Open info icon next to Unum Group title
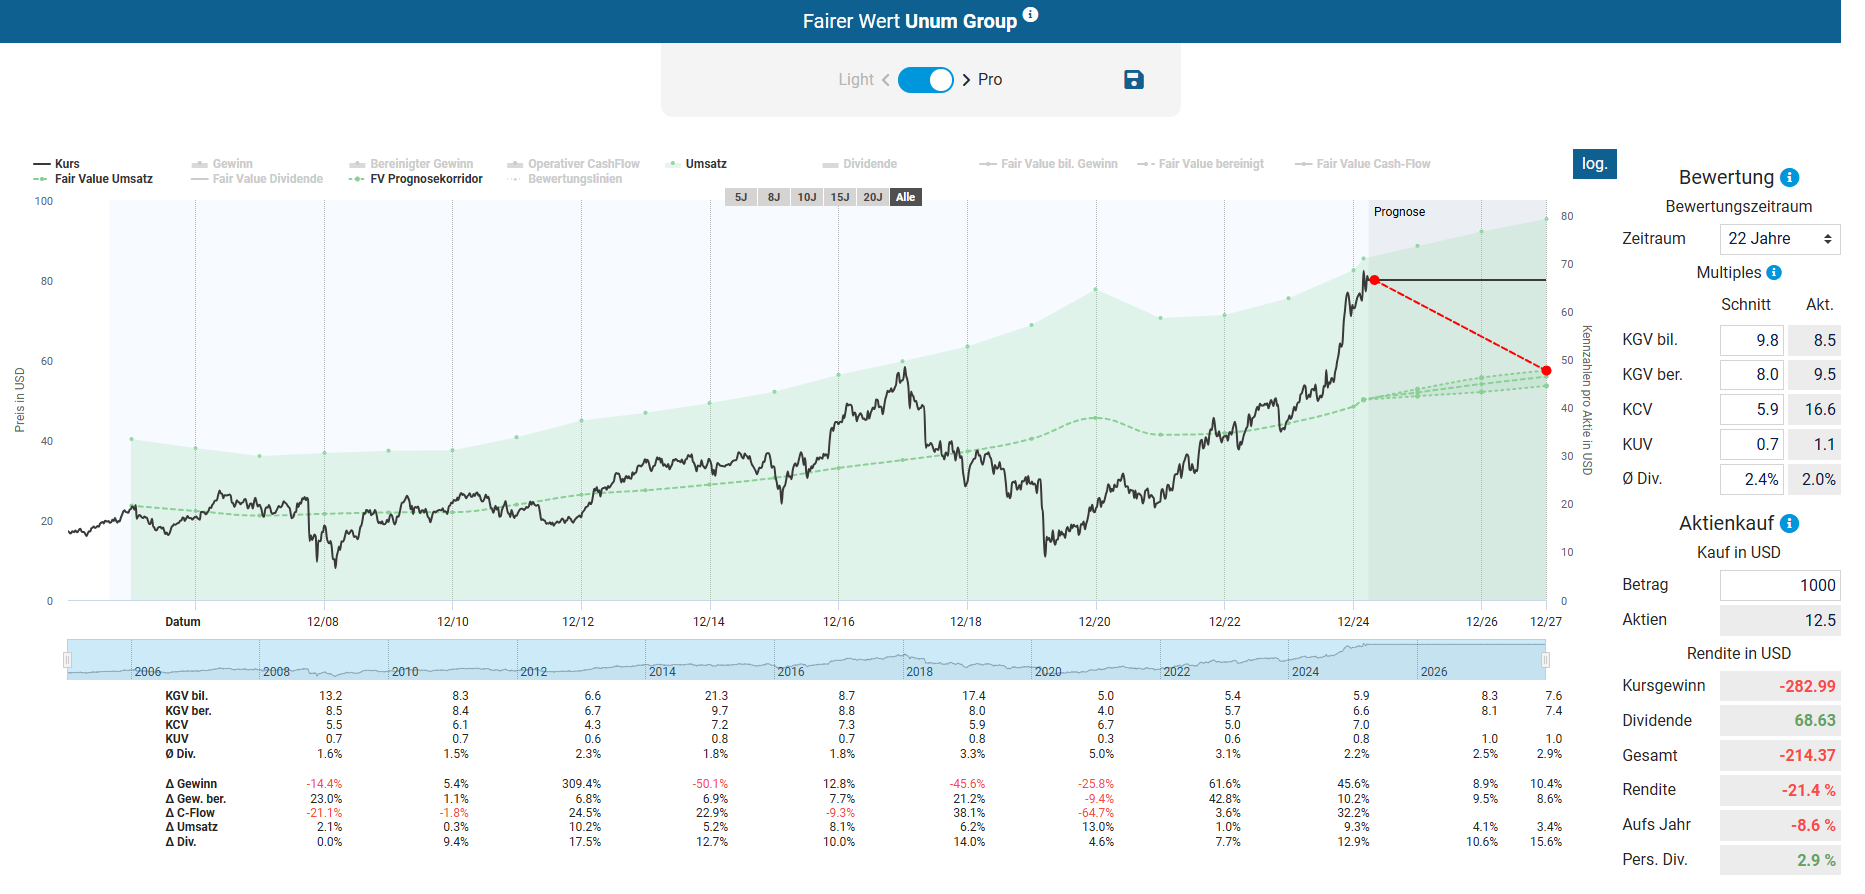The width and height of the screenshot is (1865, 894). (x=1030, y=15)
